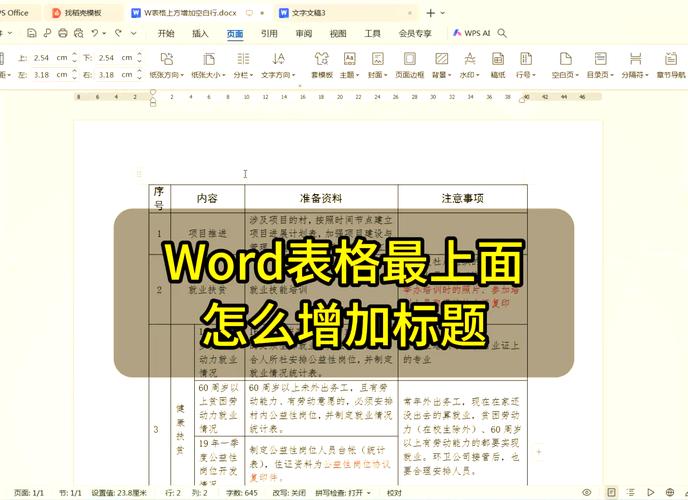The width and height of the screenshot is (688, 500).
Task: Click the 背景 background icon
Action: click(441, 59)
